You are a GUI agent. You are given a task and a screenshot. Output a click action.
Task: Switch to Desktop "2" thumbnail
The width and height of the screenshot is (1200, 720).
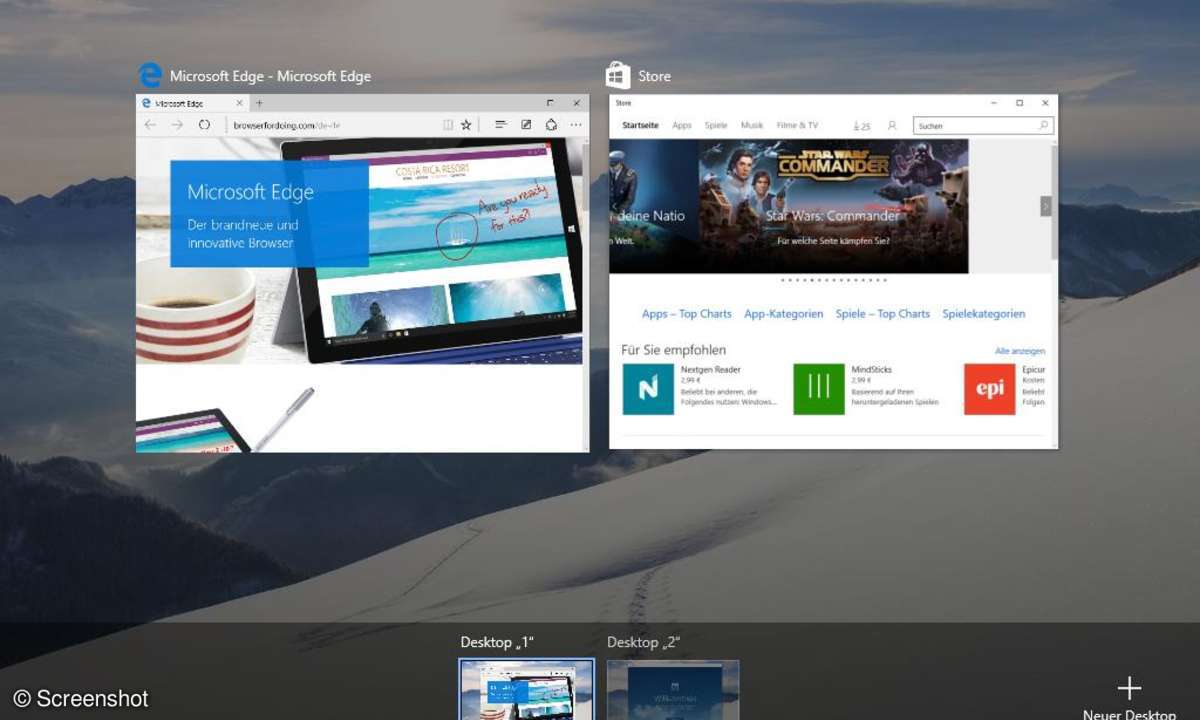pos(673,690)
